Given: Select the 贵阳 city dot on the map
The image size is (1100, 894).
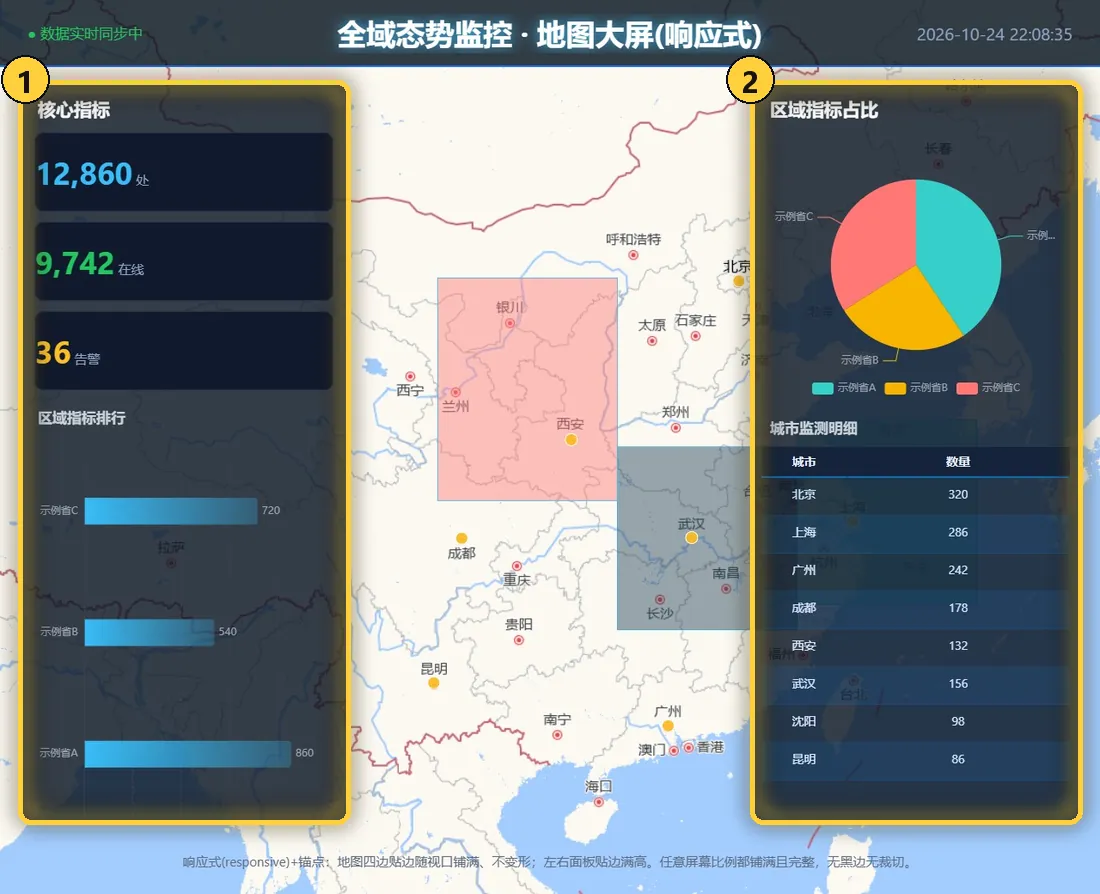Looking at the screenshot, I should click(518, 640).
